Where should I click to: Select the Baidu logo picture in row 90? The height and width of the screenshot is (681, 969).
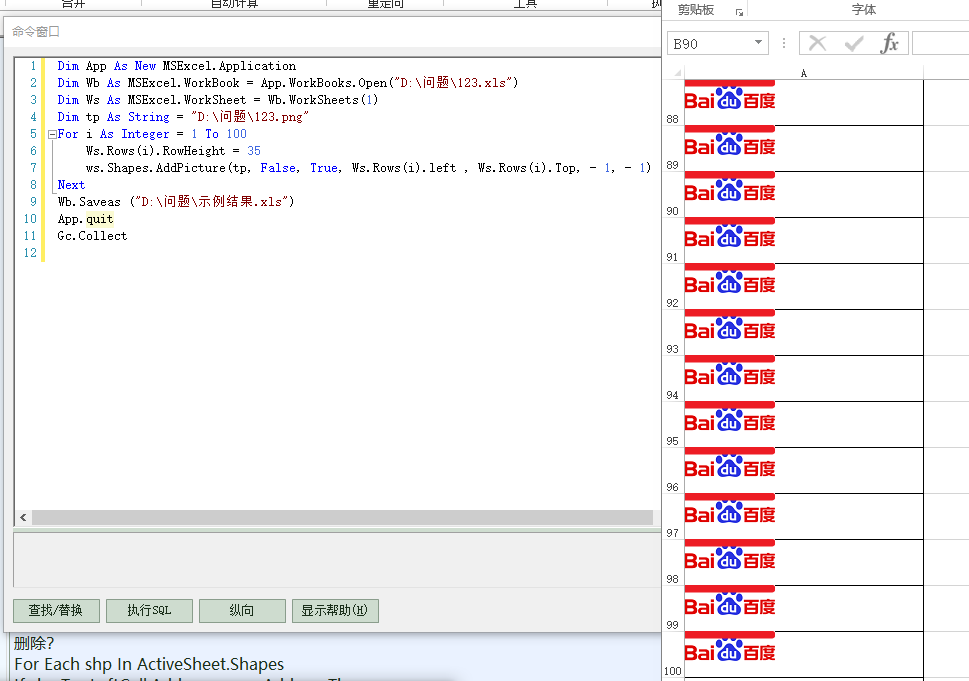coord(729,192)
